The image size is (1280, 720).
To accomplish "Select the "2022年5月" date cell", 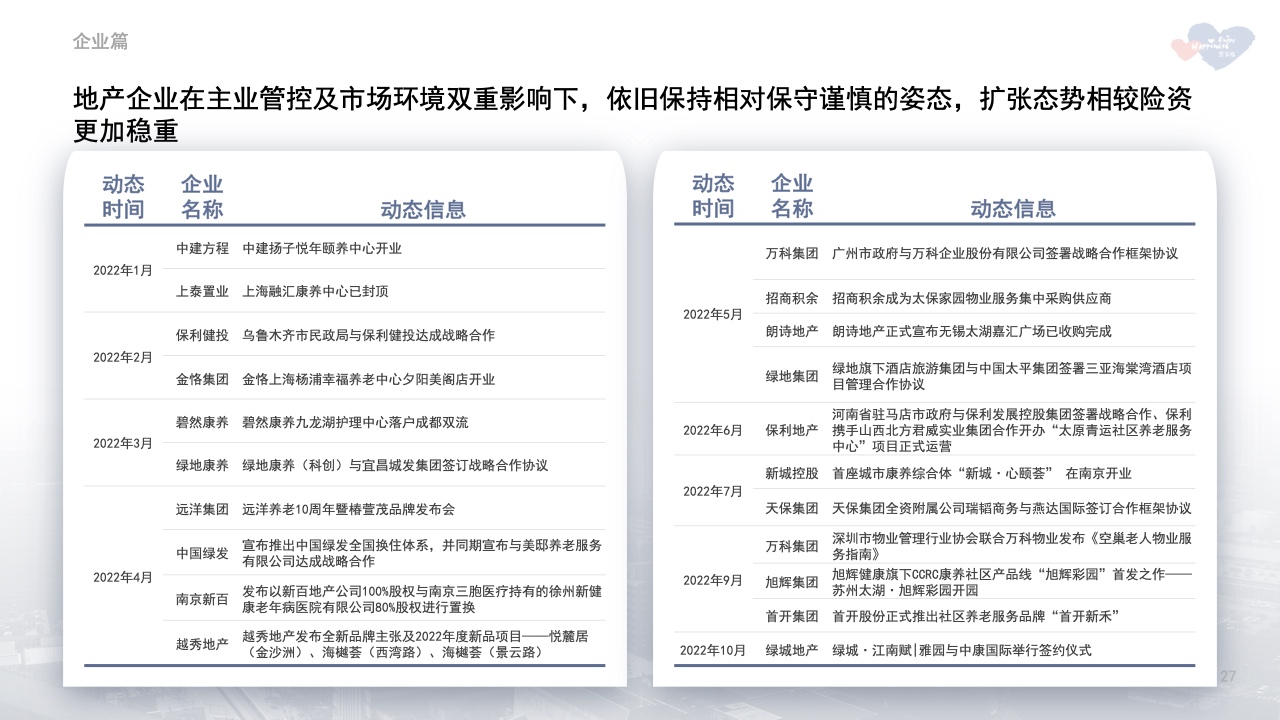I will [x=713, y=314].
